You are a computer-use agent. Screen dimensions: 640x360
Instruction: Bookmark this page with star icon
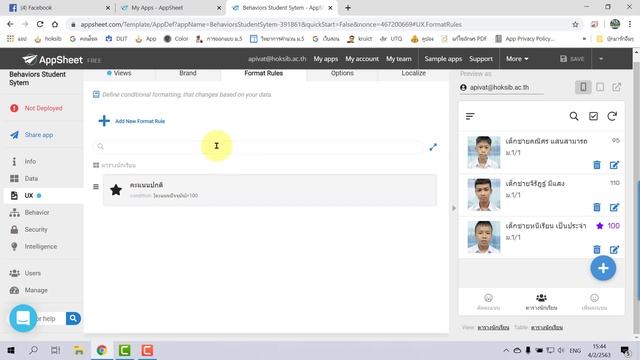pyautogui.click(x=575, y=24)
